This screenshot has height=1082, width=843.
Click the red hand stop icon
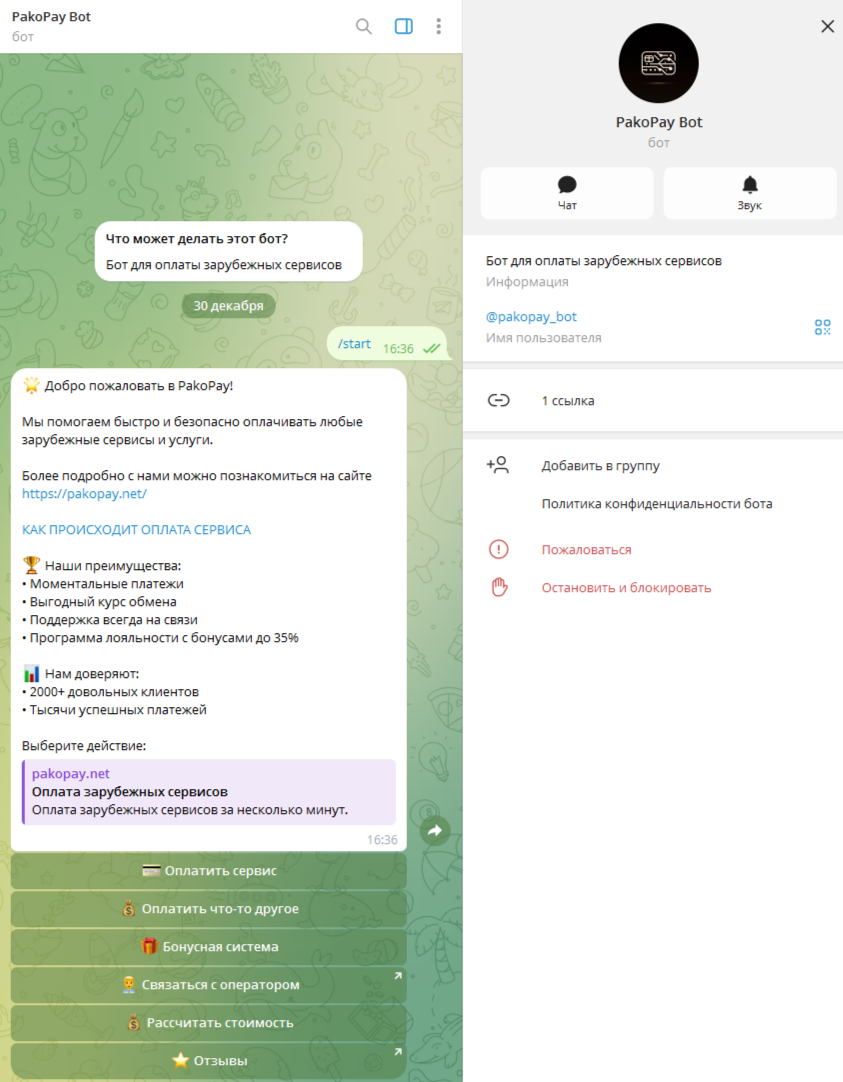click(499, 587)
